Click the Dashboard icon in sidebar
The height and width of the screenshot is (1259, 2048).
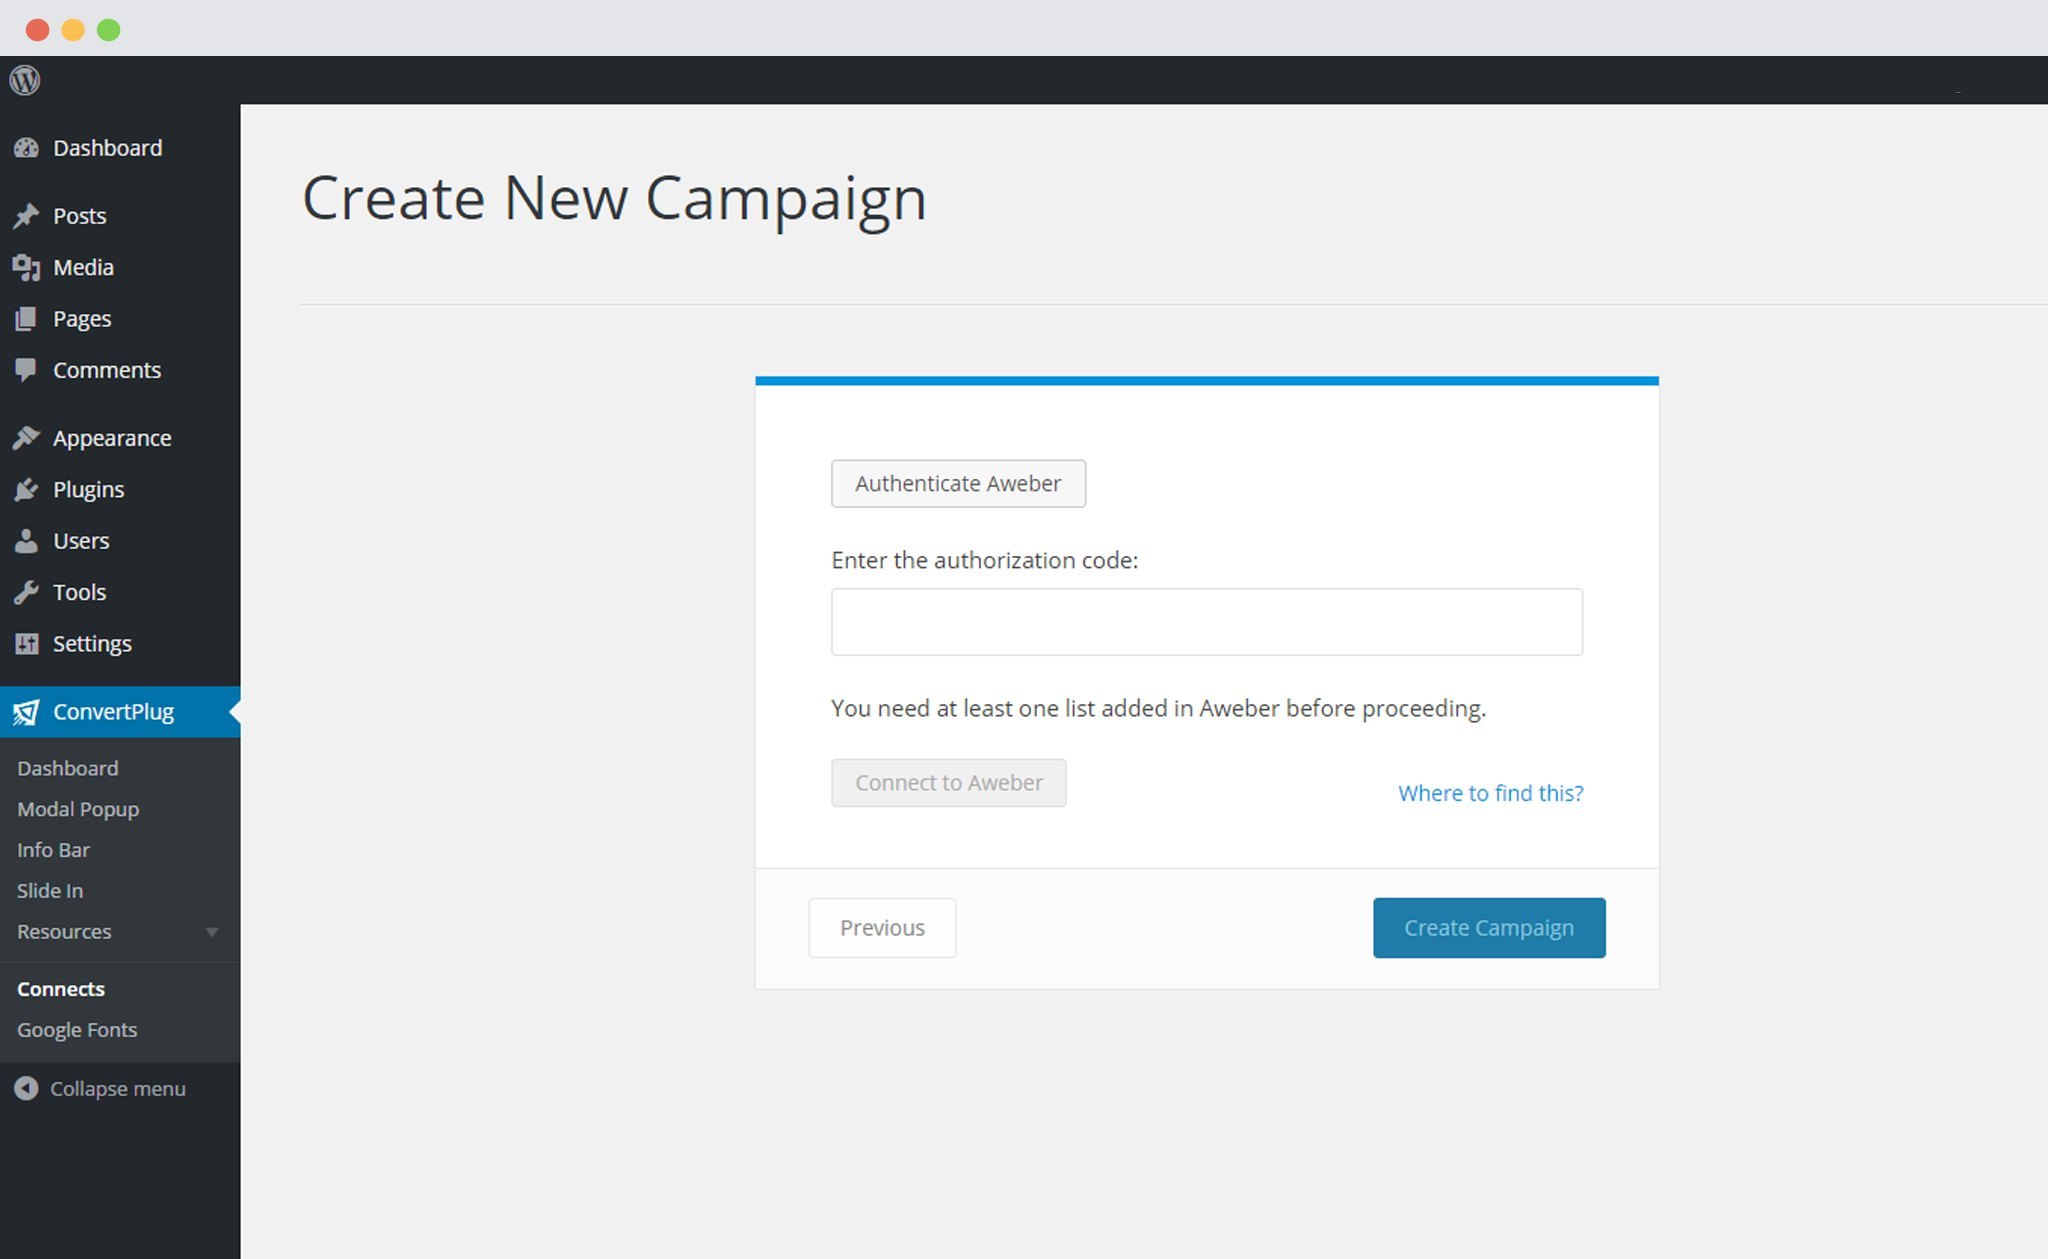pyautogui.click(x=28, y=146)
